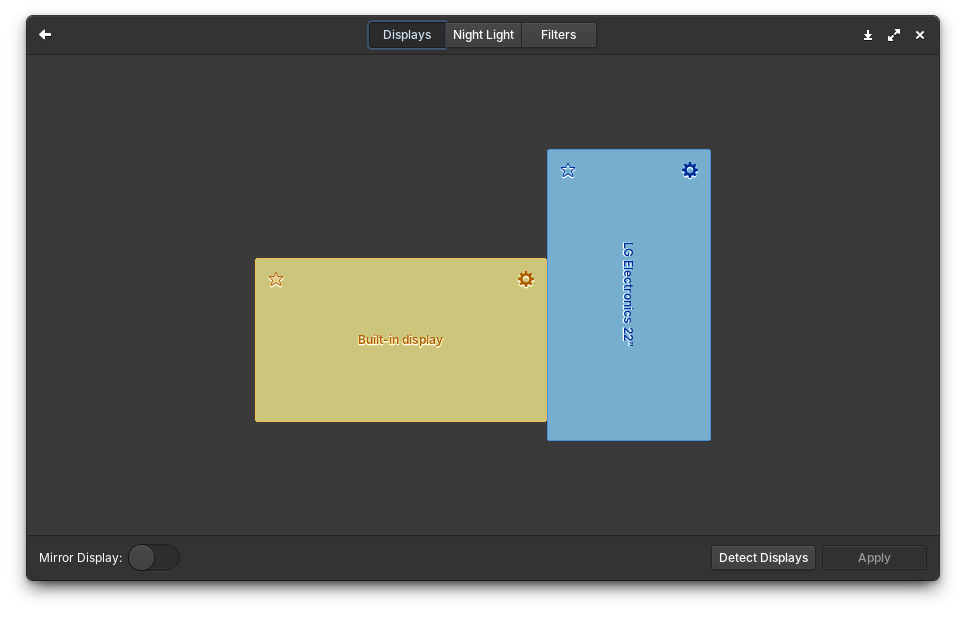The width and height of the screenshot is (966, 620).
Task: Click the fullscreen expand arrows icon
Action: click(894, 34)
